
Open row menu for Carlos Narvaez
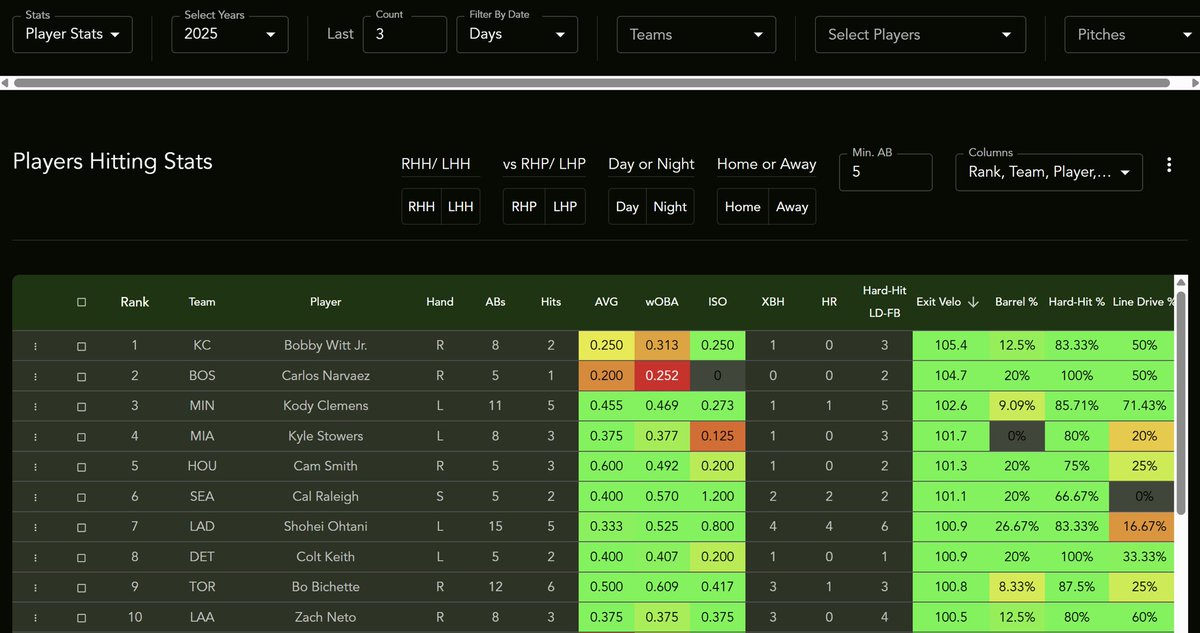pyautogui.click(x=35, y=376)
